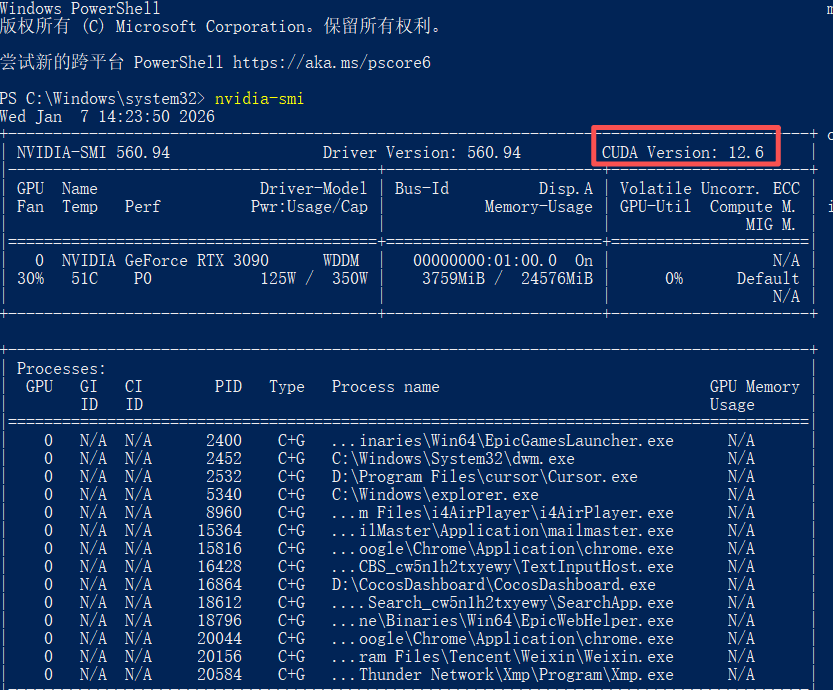Click the 00000000:01:00.0 bus ID
This screenshot has width=833, height=690.
pyautogui.click(x=485, y=261)
